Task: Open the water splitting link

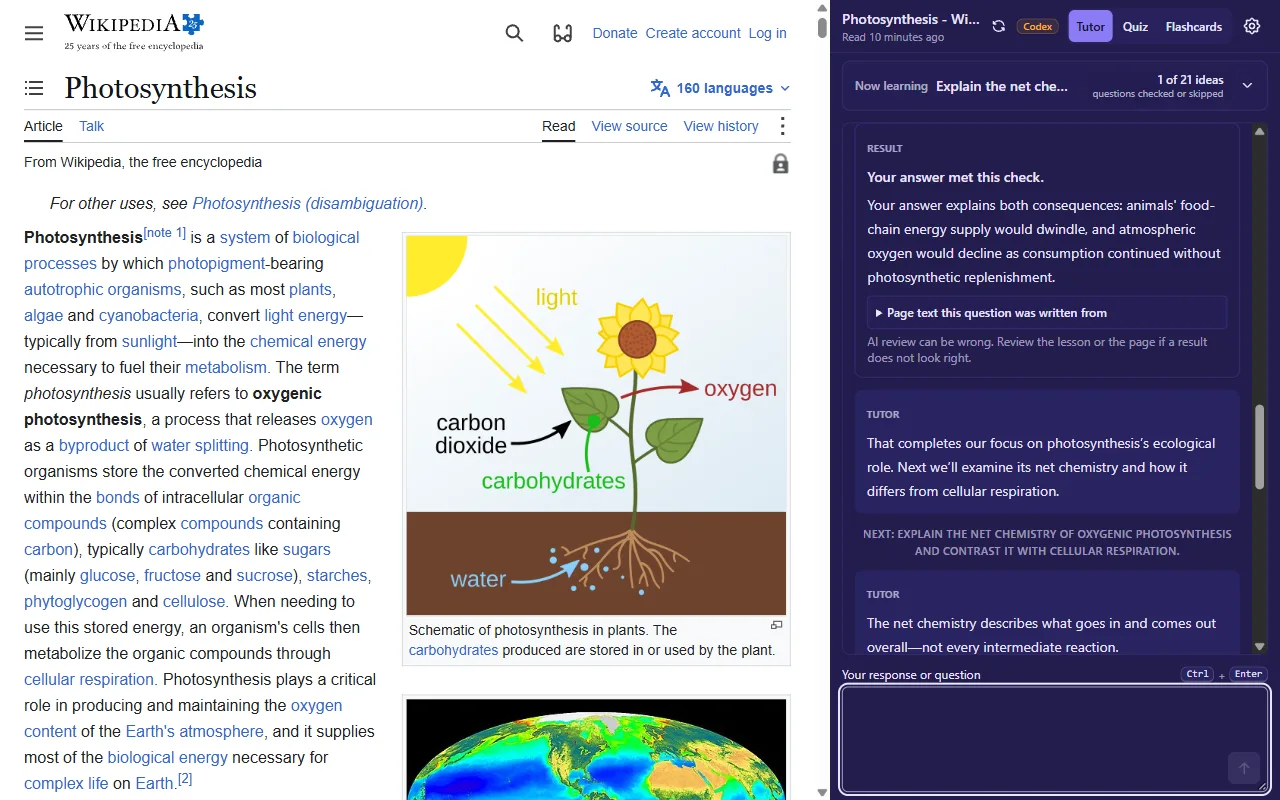Action: [201, 445]
